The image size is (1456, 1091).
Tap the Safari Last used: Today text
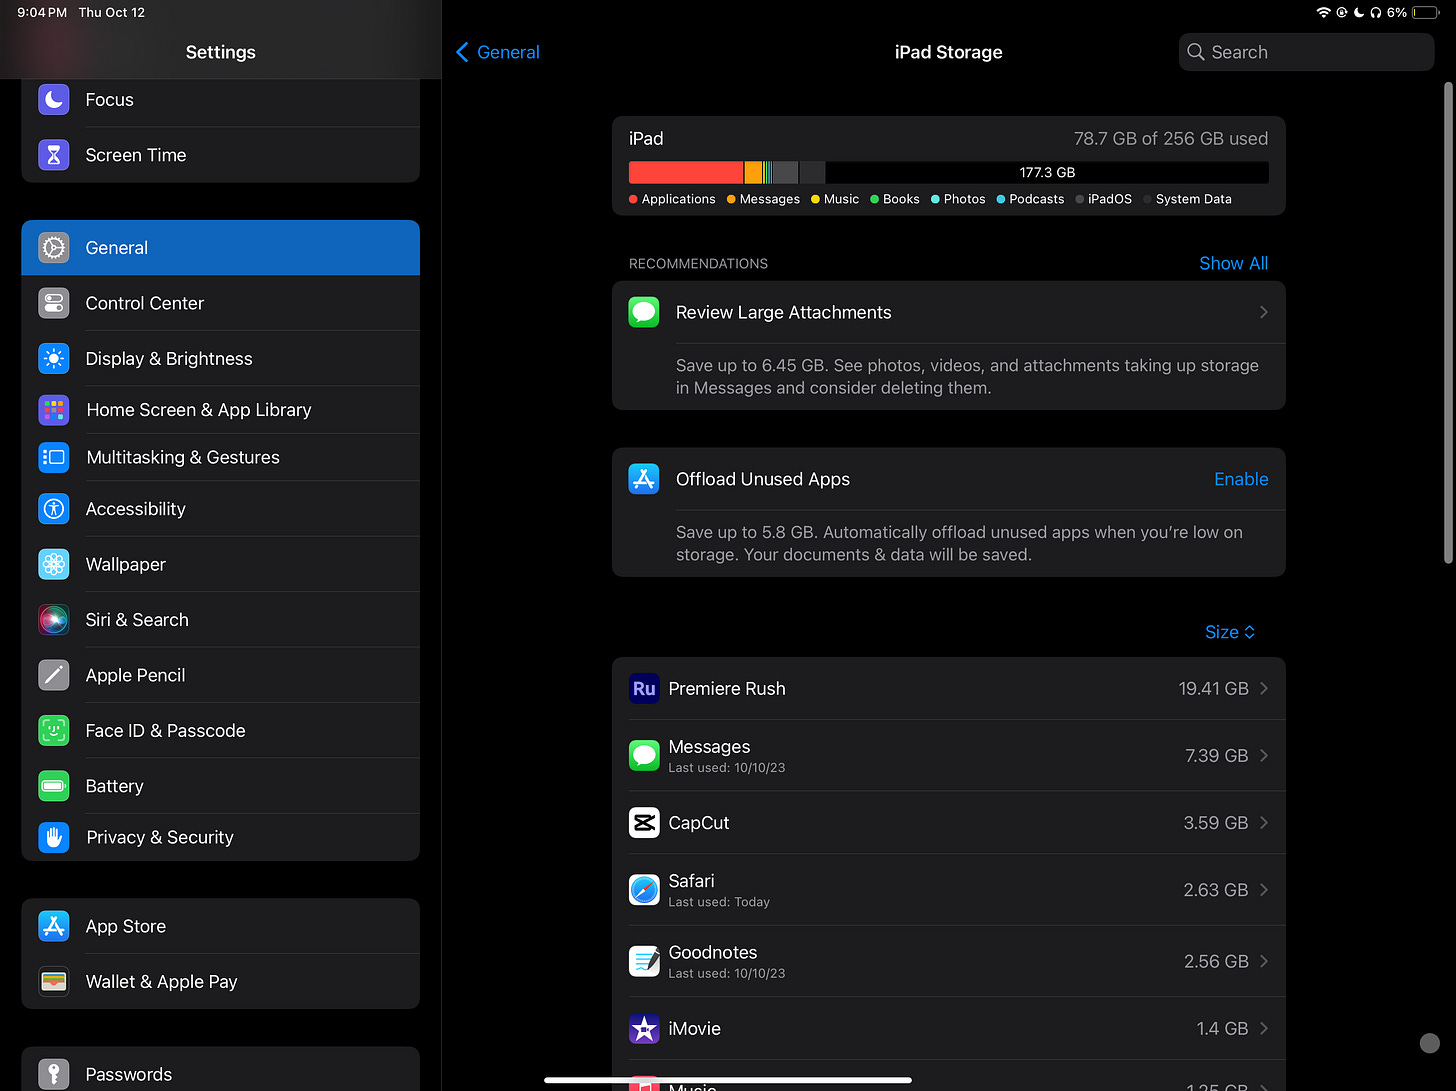pos(719,902)
